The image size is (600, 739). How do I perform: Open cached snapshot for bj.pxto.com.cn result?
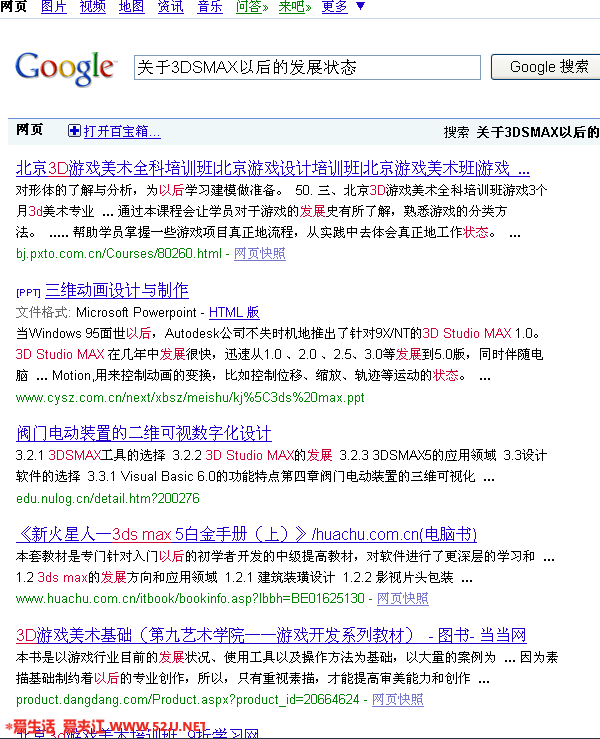[x=260, y=254]
